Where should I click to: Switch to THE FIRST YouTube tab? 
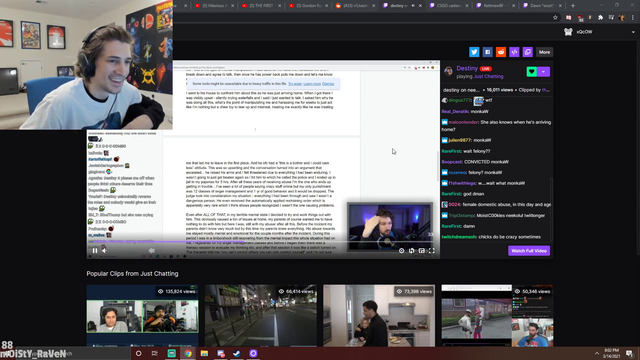click(x=262, y=6)
